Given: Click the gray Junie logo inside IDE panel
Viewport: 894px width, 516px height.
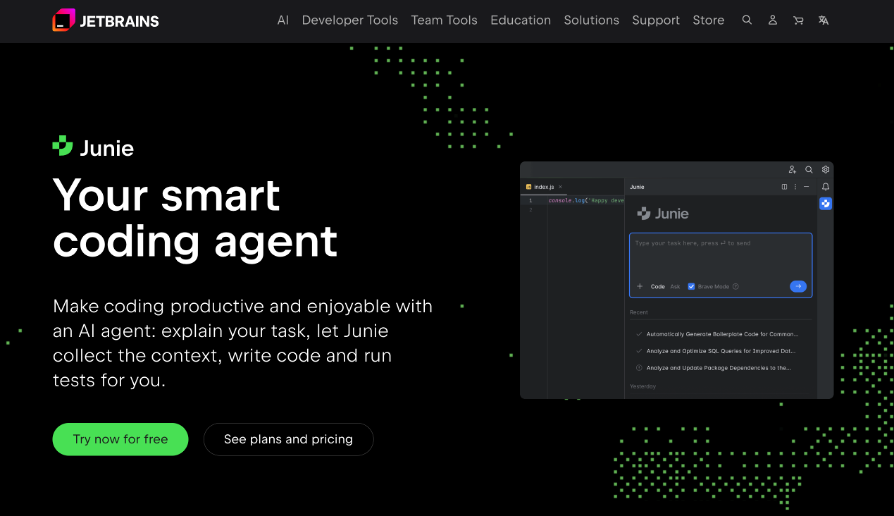Looking at the screenshot, I should [663, 213].
